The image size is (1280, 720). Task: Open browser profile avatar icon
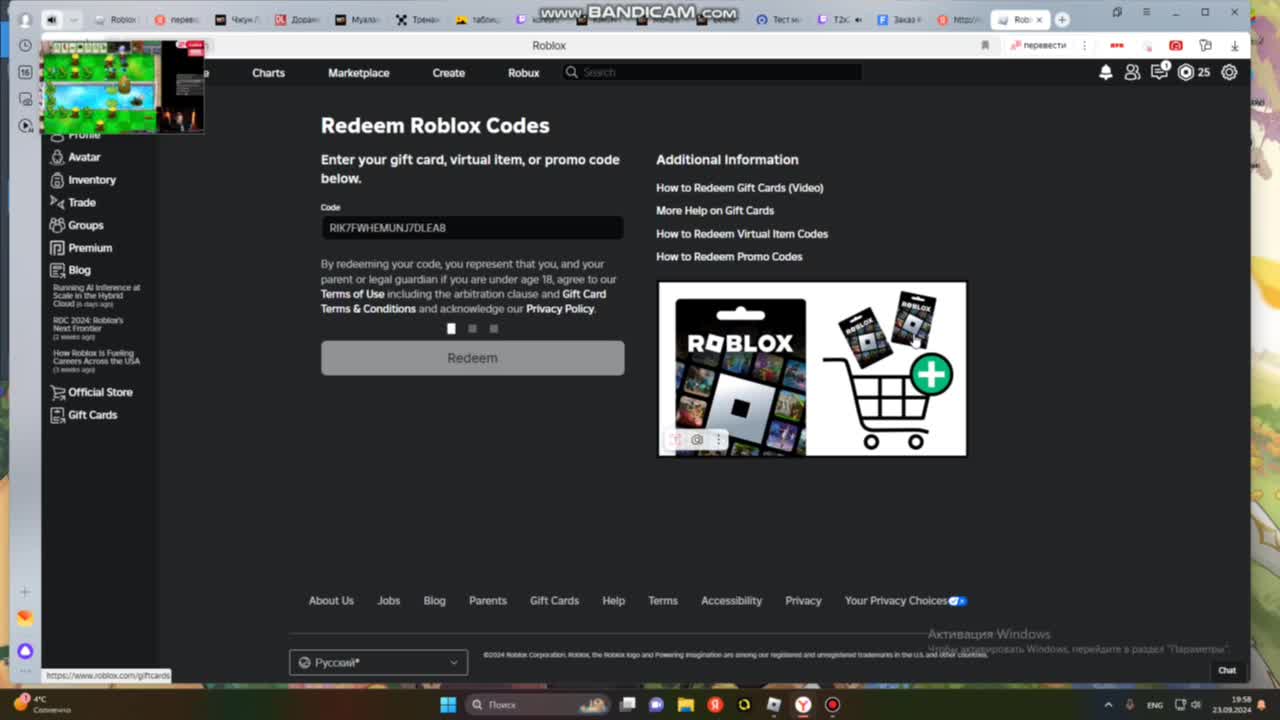(25, 19)
